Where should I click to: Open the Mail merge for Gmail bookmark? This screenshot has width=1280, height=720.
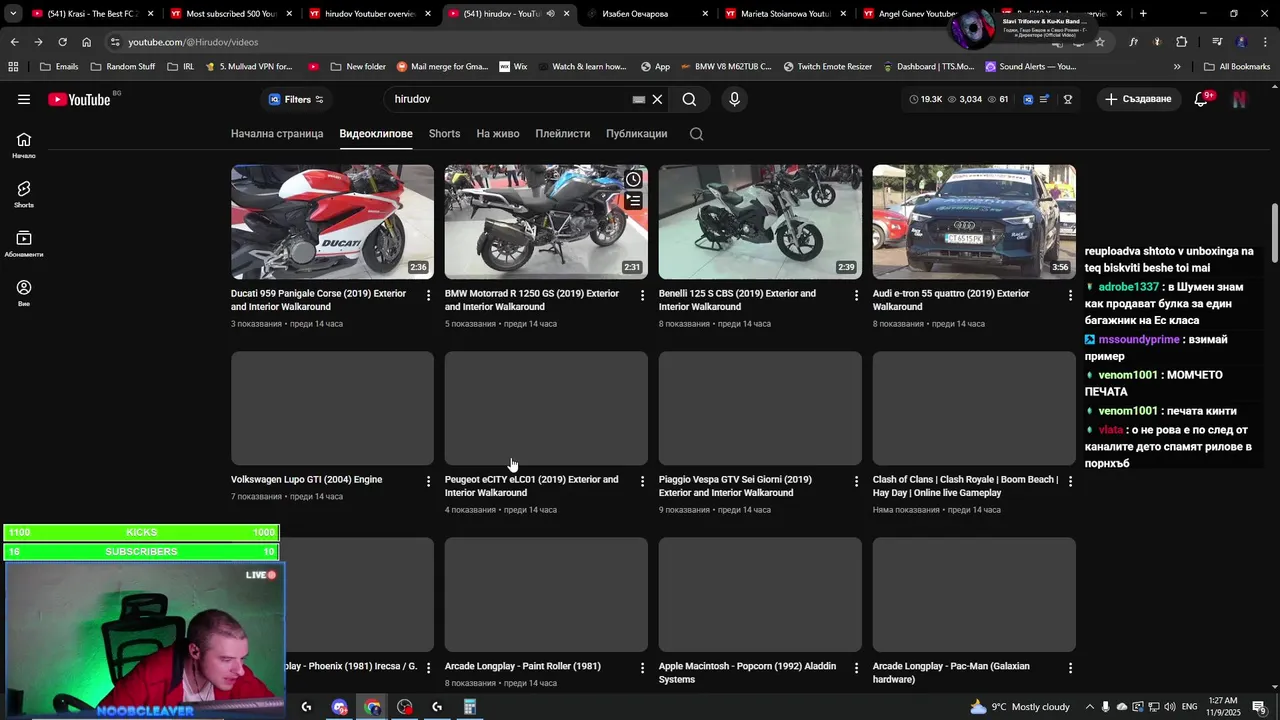coord(442,67)
